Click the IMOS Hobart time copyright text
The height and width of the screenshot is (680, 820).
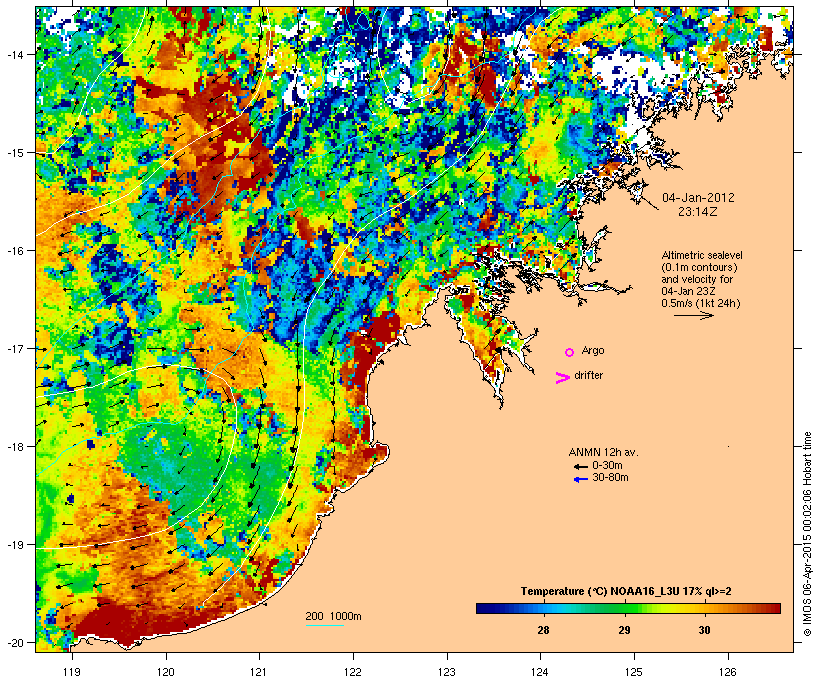(x=808, y=534)
